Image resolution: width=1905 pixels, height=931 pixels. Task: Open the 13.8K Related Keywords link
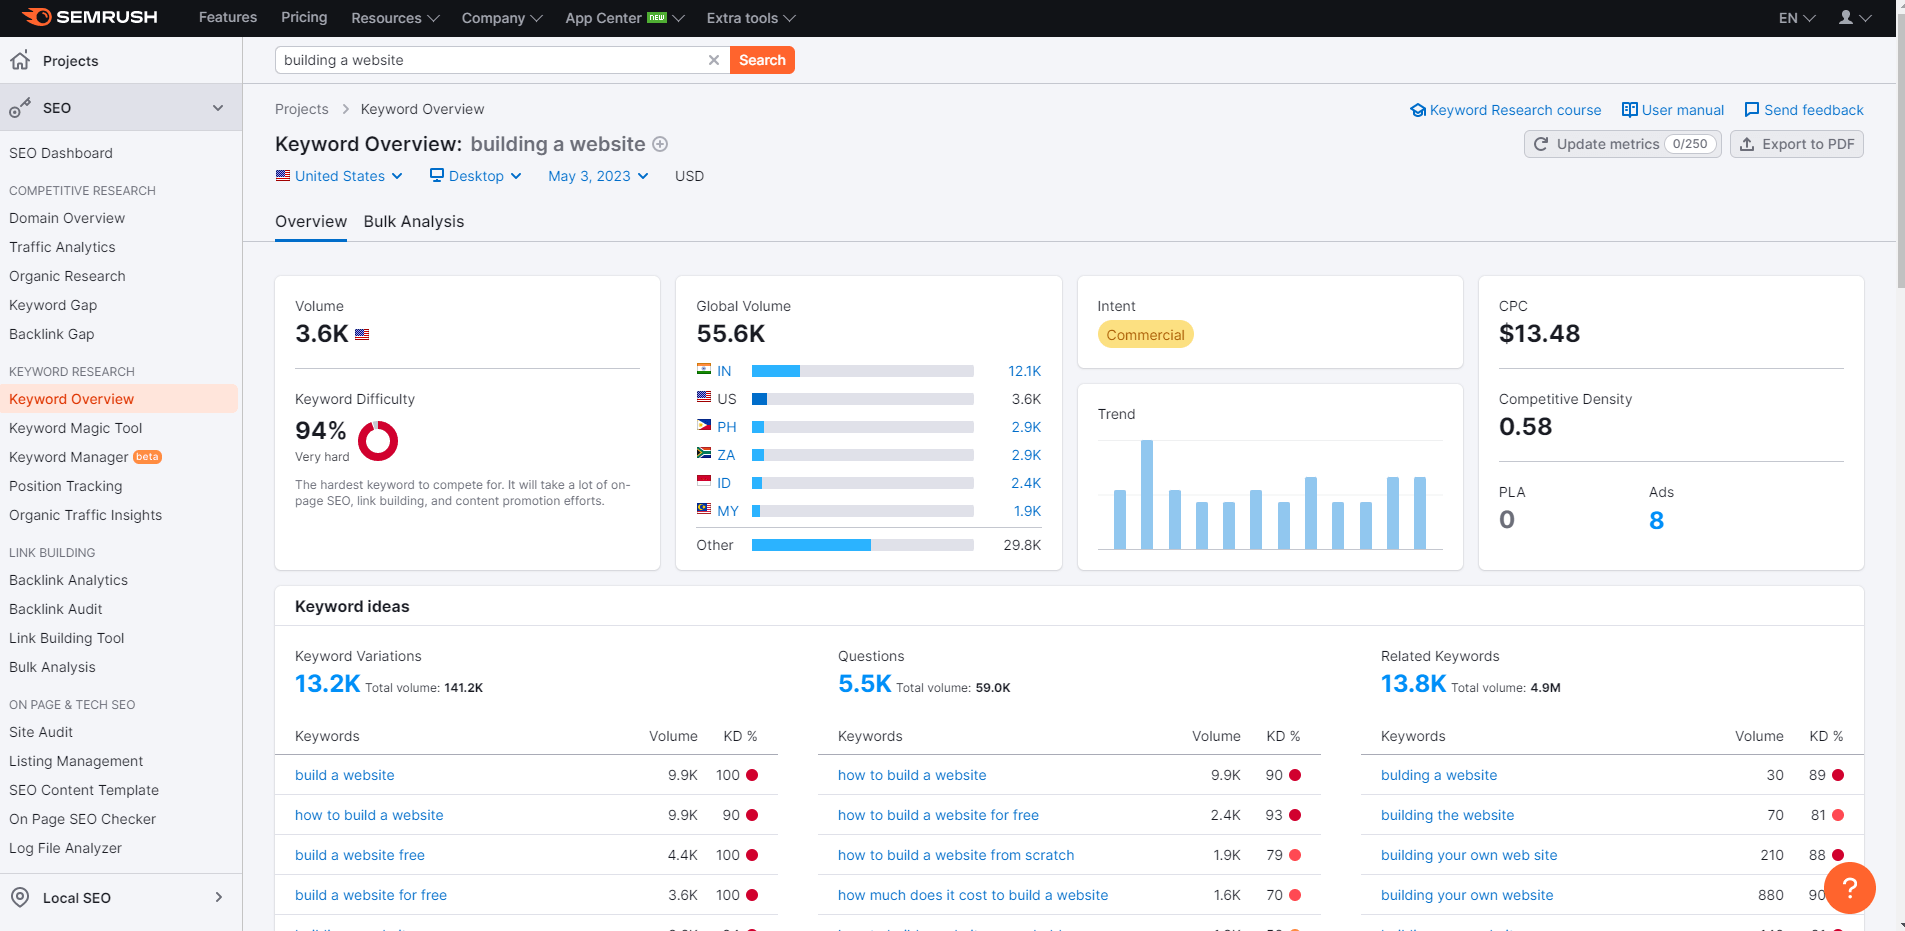1413,684
